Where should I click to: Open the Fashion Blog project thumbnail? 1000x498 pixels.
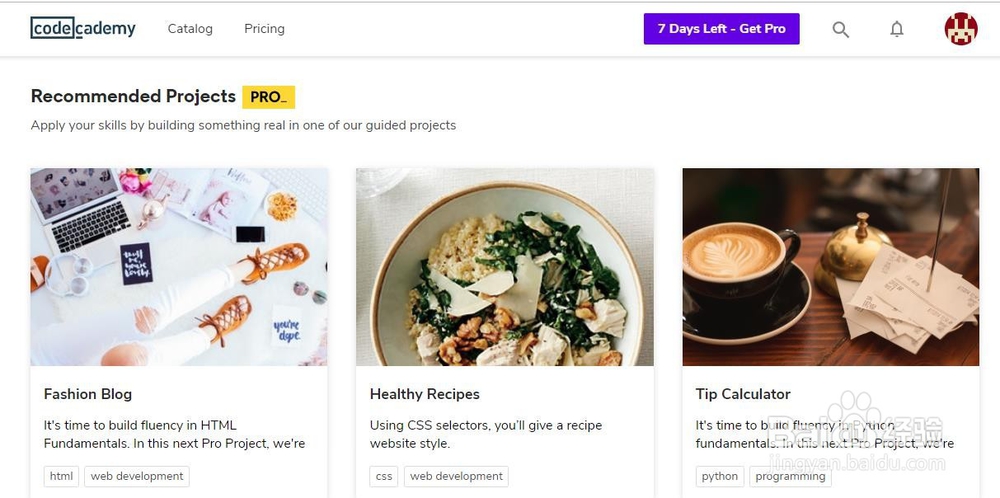179,266
